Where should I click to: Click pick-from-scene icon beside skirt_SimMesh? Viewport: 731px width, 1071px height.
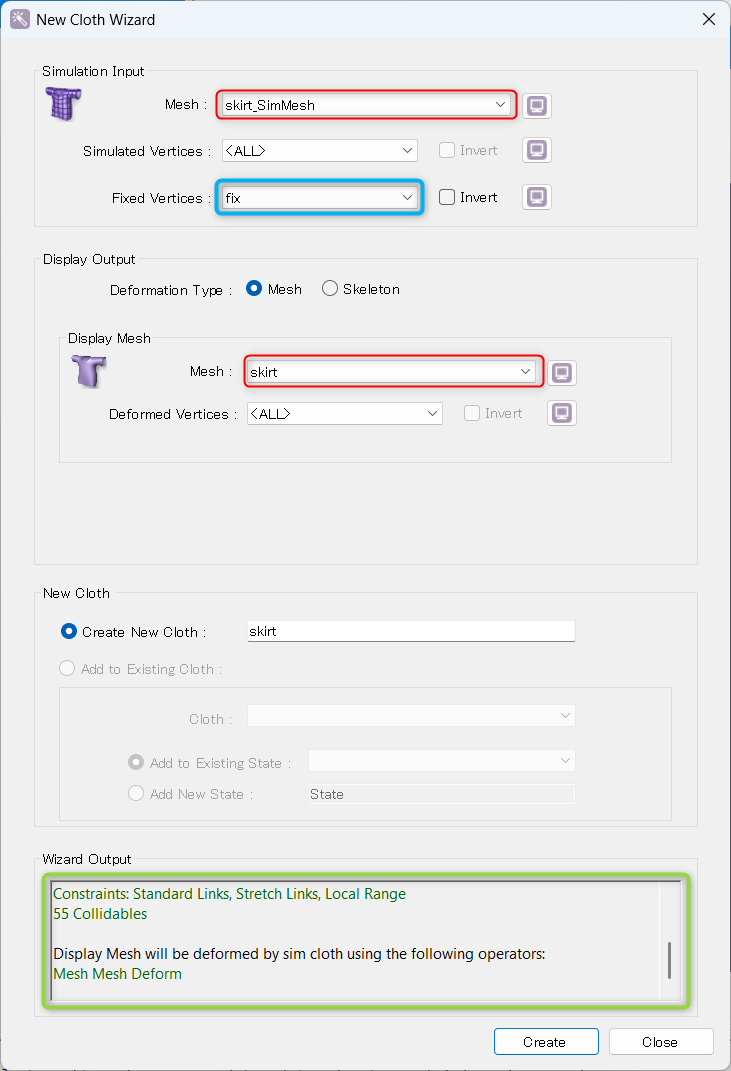tap(537, 106)
